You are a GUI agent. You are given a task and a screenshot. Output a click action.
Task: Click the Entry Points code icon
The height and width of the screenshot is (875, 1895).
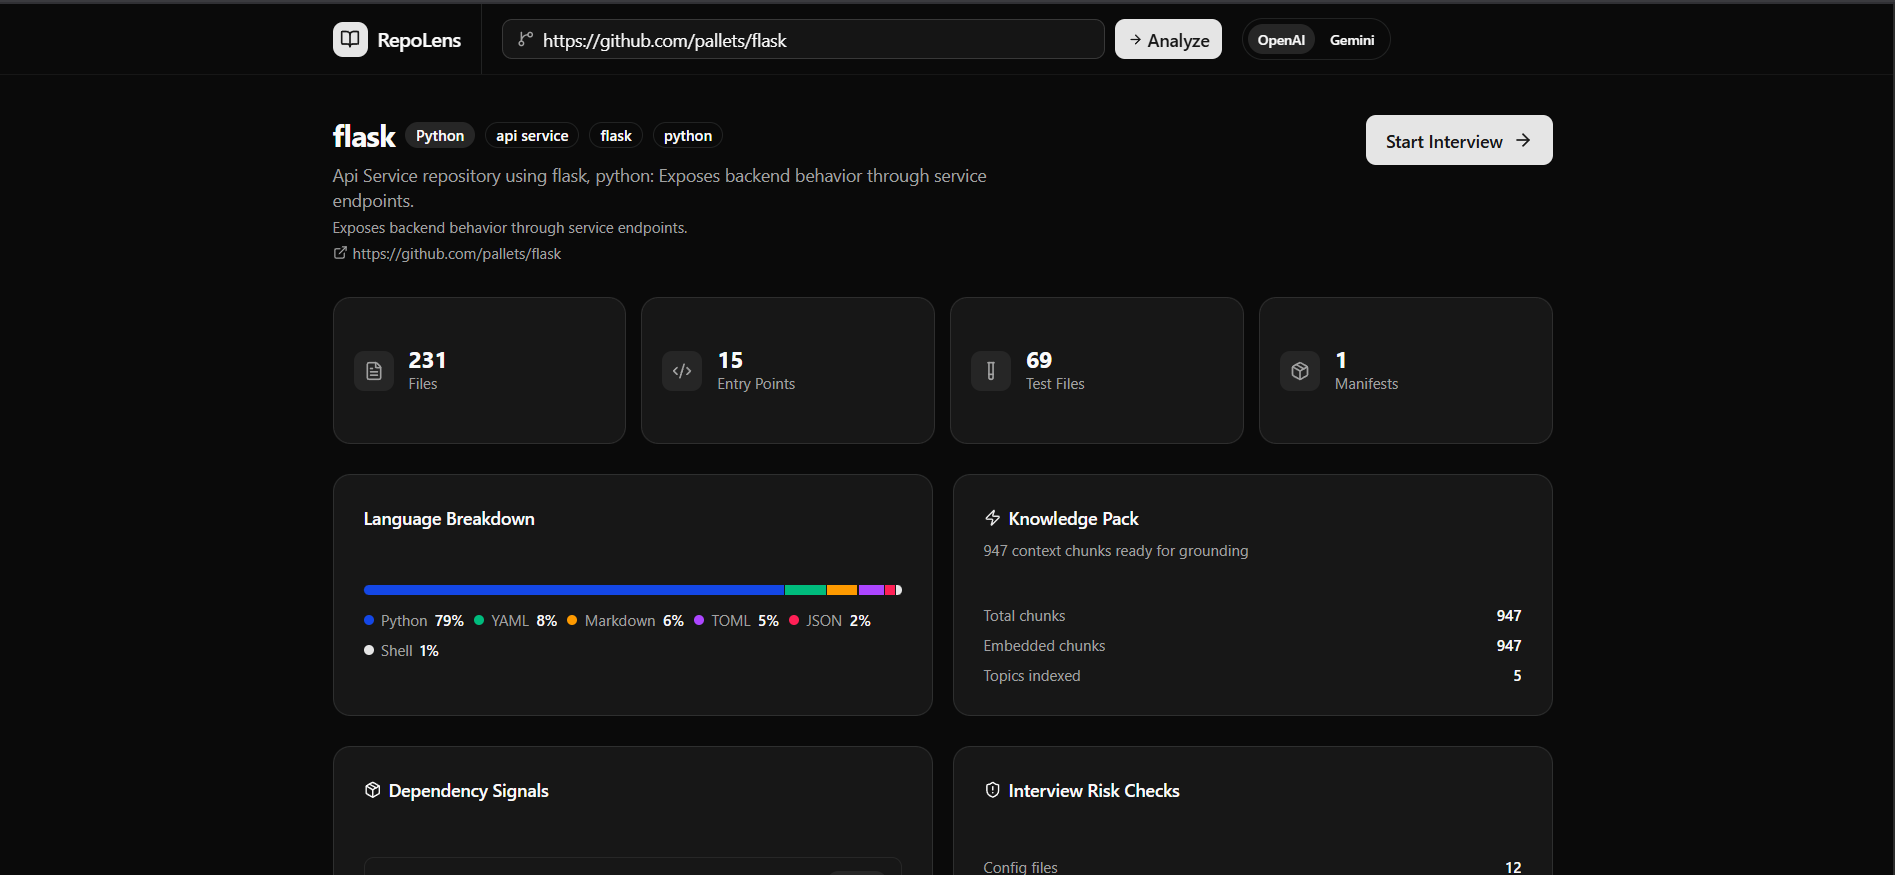(x=682, y=371)
